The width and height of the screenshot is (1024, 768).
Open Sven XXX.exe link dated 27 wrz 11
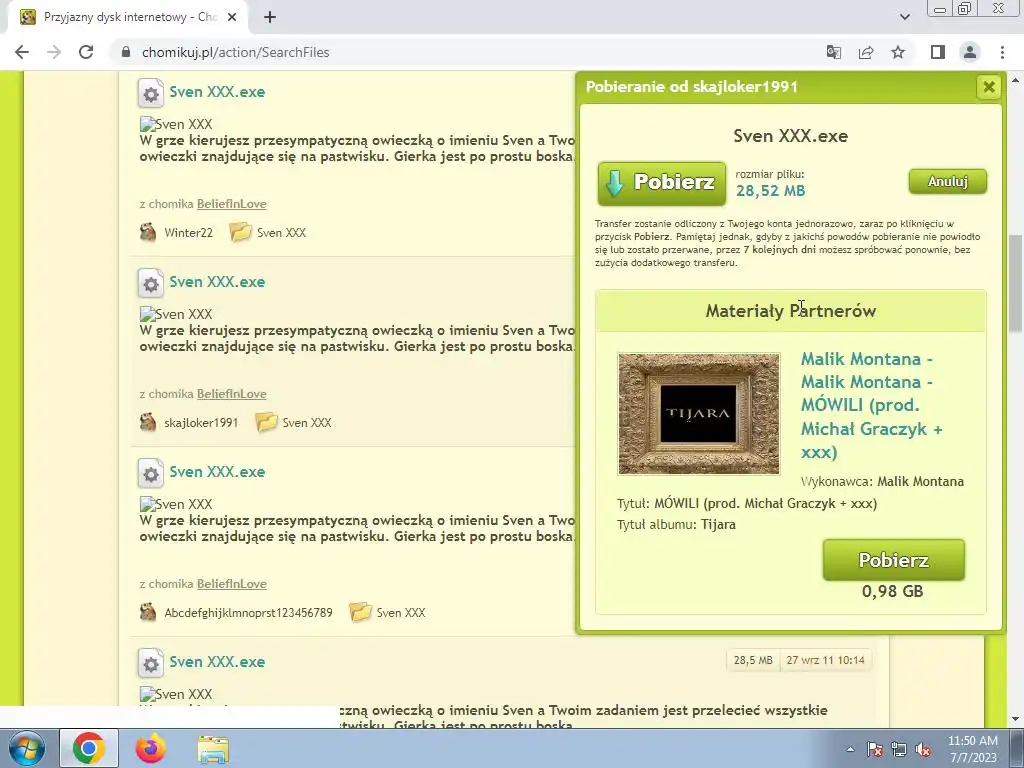(x=217, y=662)
